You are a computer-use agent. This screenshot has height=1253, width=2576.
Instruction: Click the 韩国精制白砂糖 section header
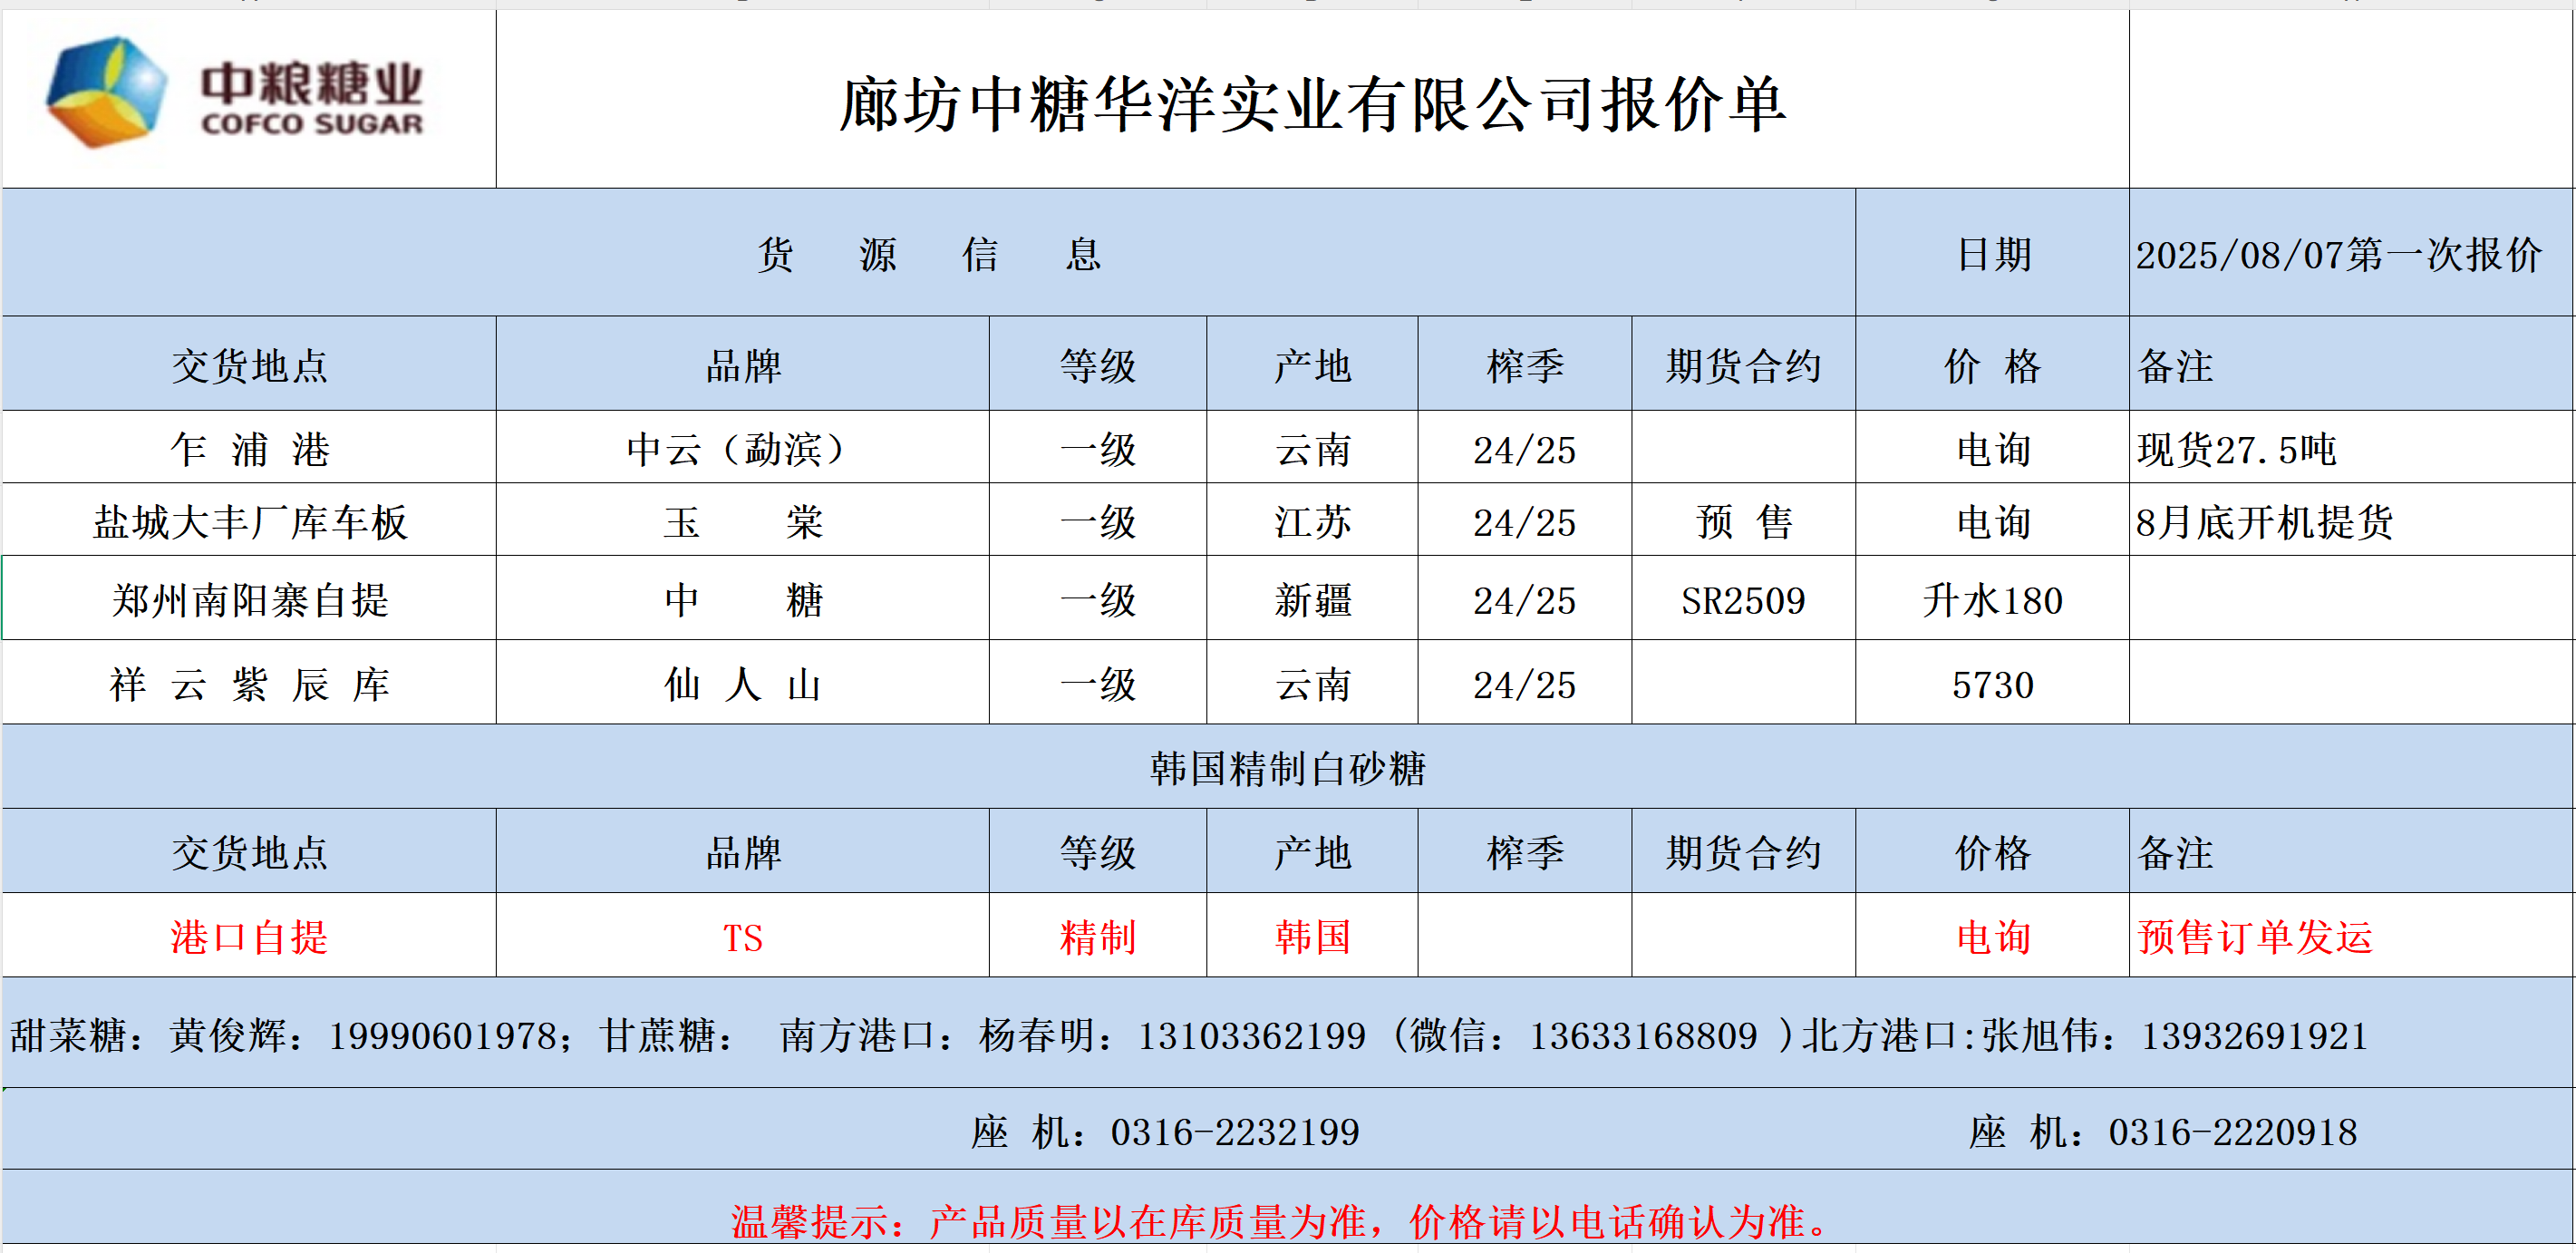(1287, 768)
